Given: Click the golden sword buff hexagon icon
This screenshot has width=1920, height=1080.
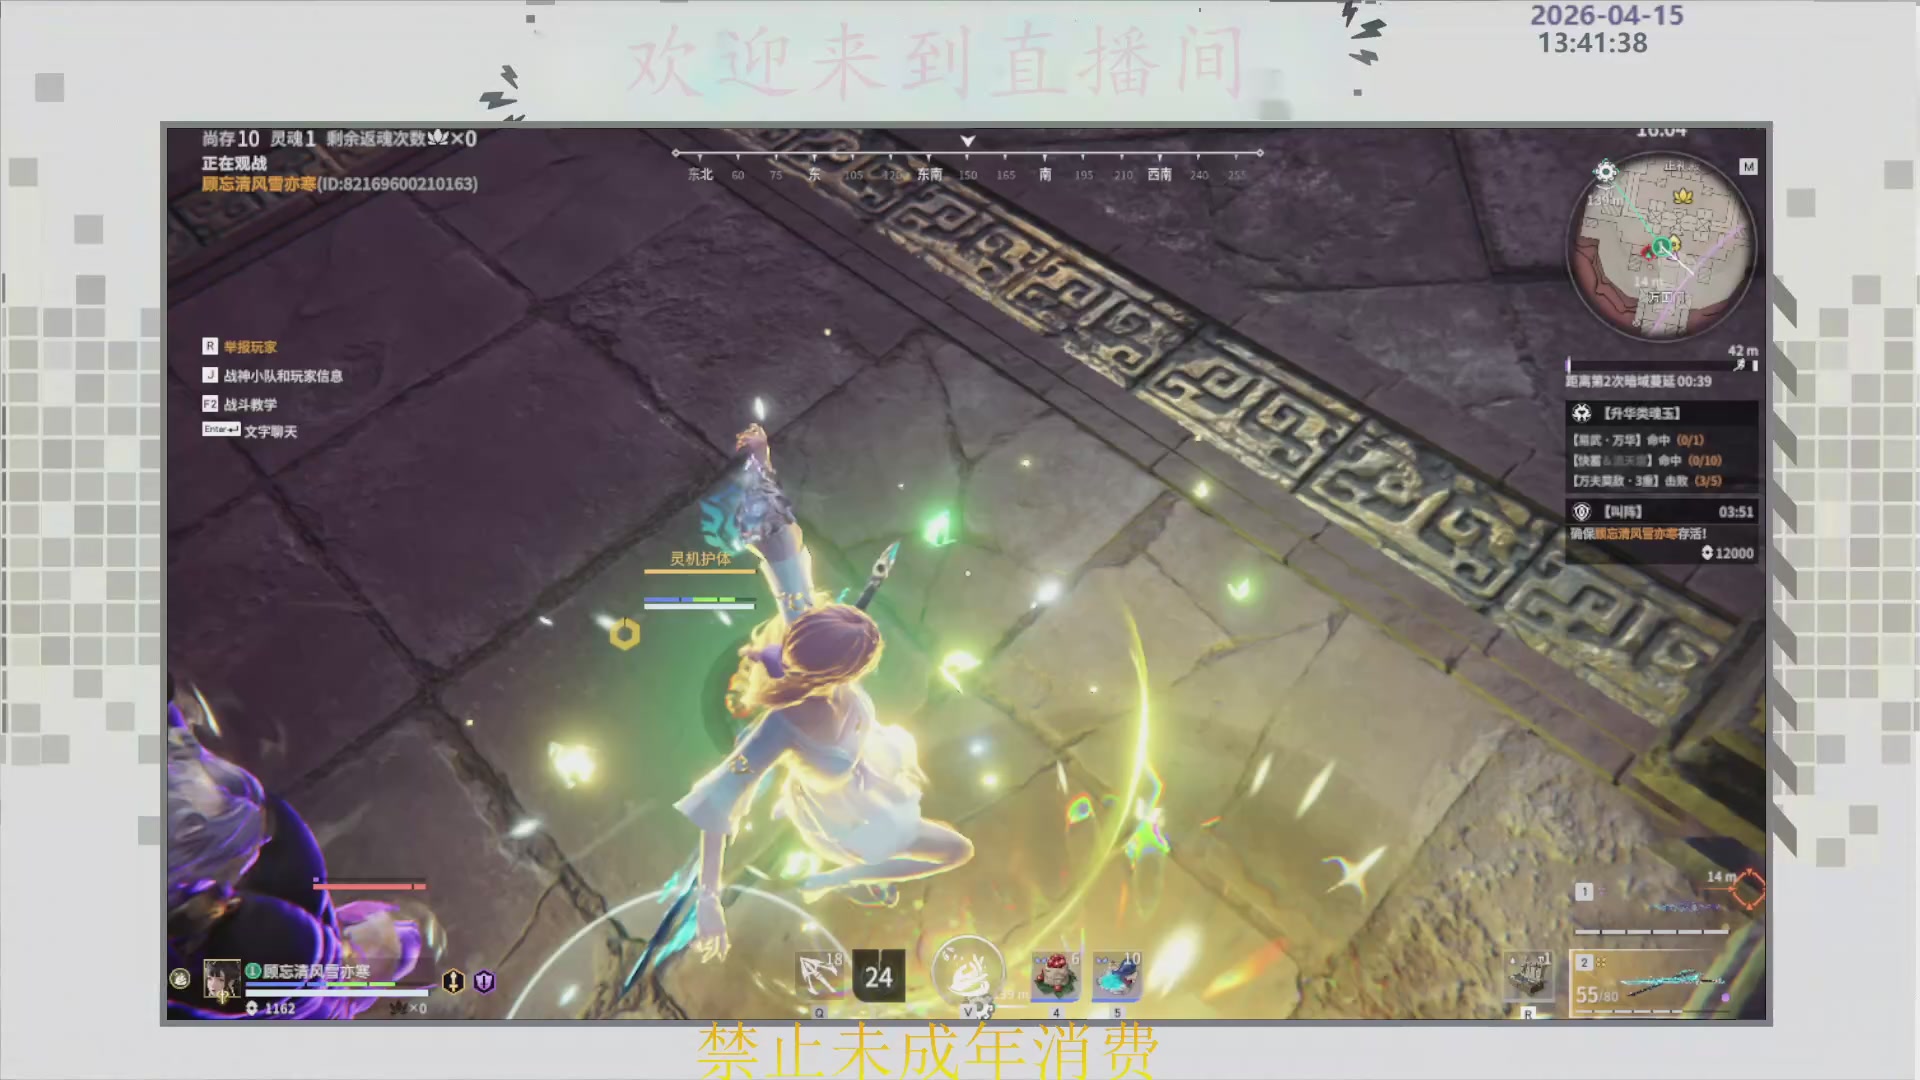Looking at the screenshot, I should 453,981.
